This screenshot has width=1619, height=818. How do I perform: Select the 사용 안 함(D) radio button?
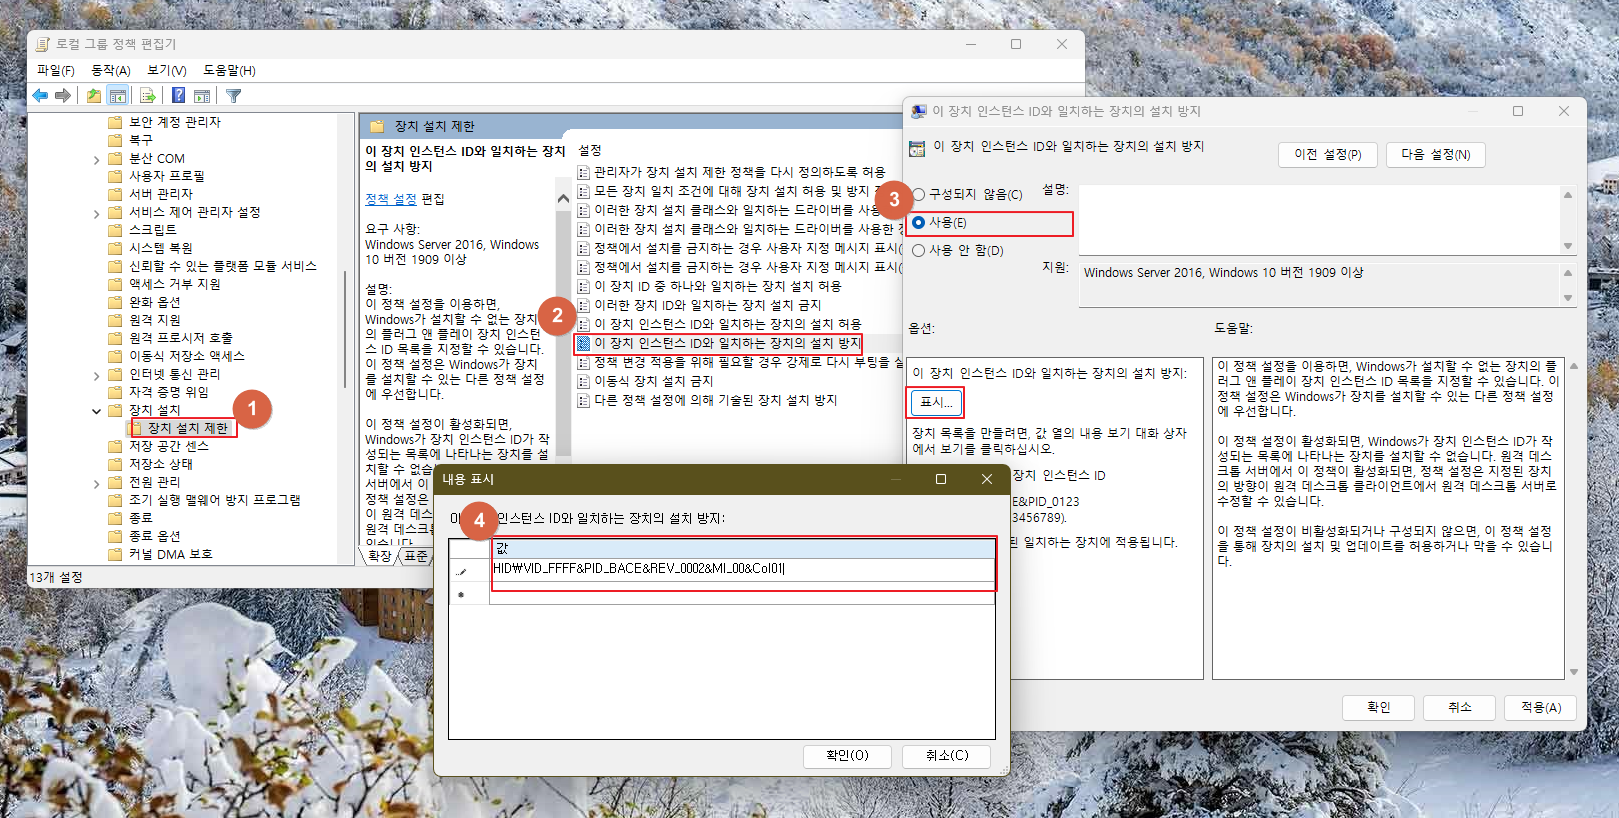tap(918, 251)
